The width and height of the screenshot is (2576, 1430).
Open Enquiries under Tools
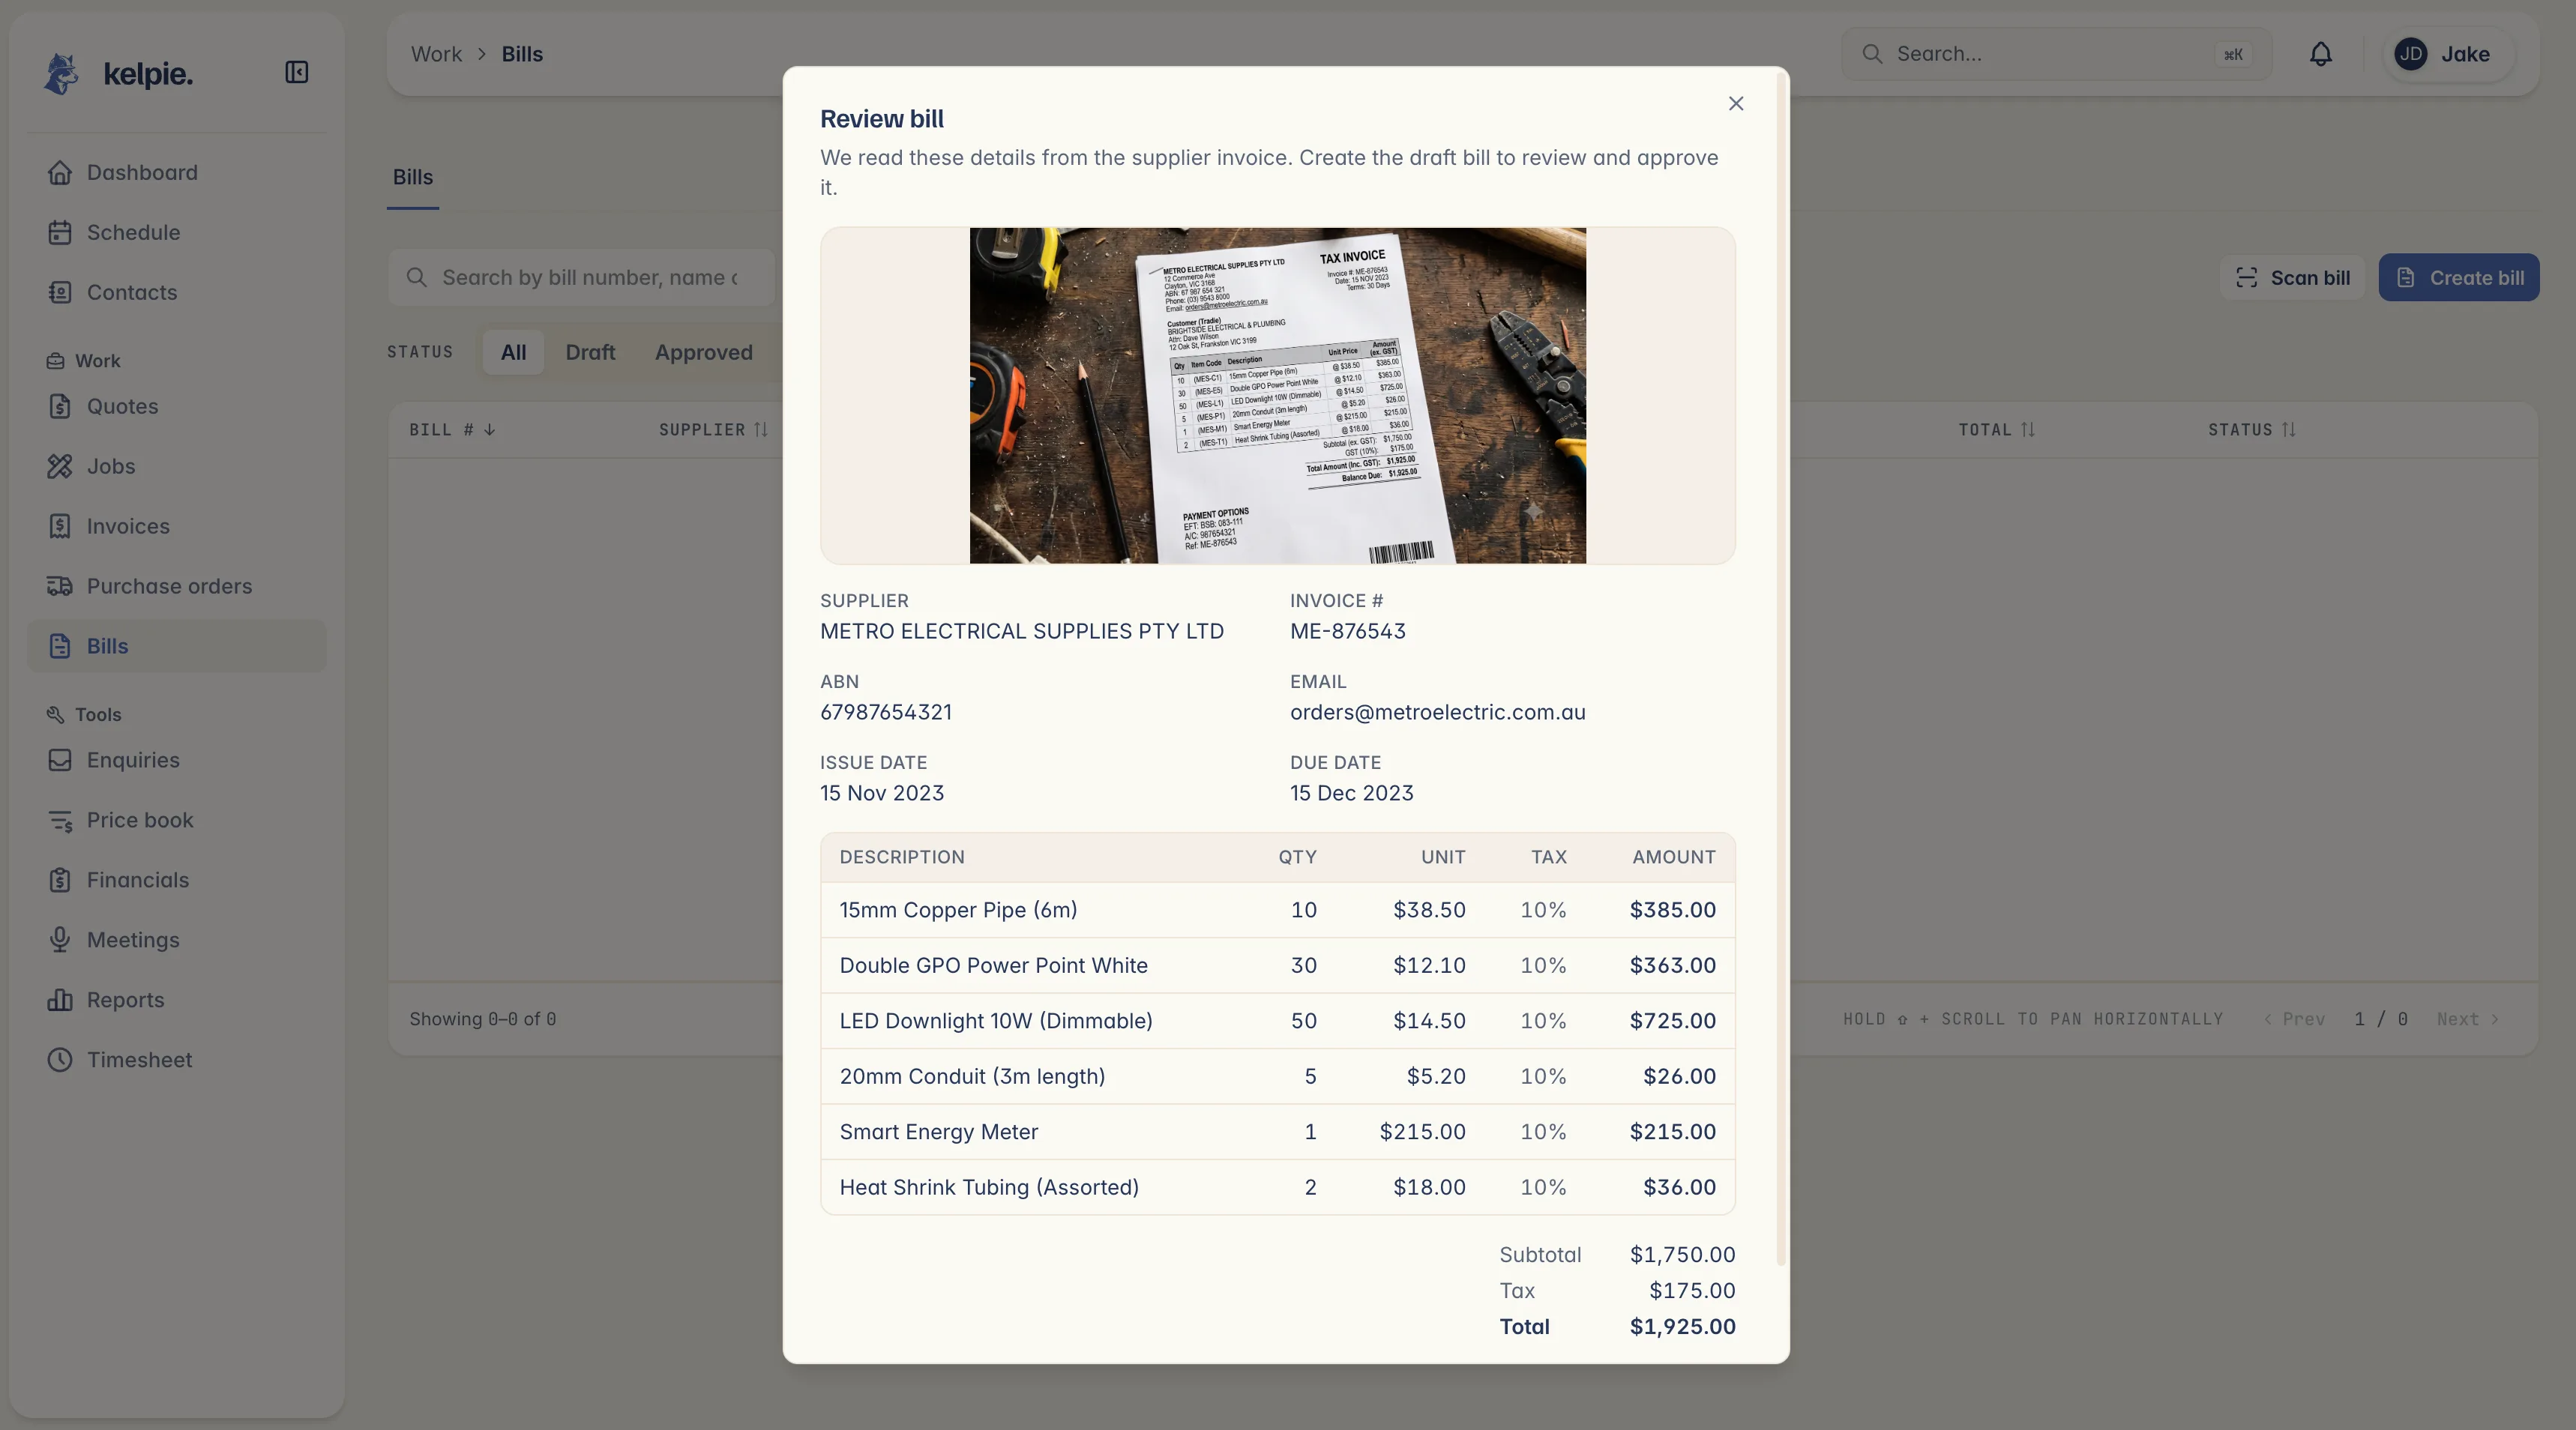[177, 760]
